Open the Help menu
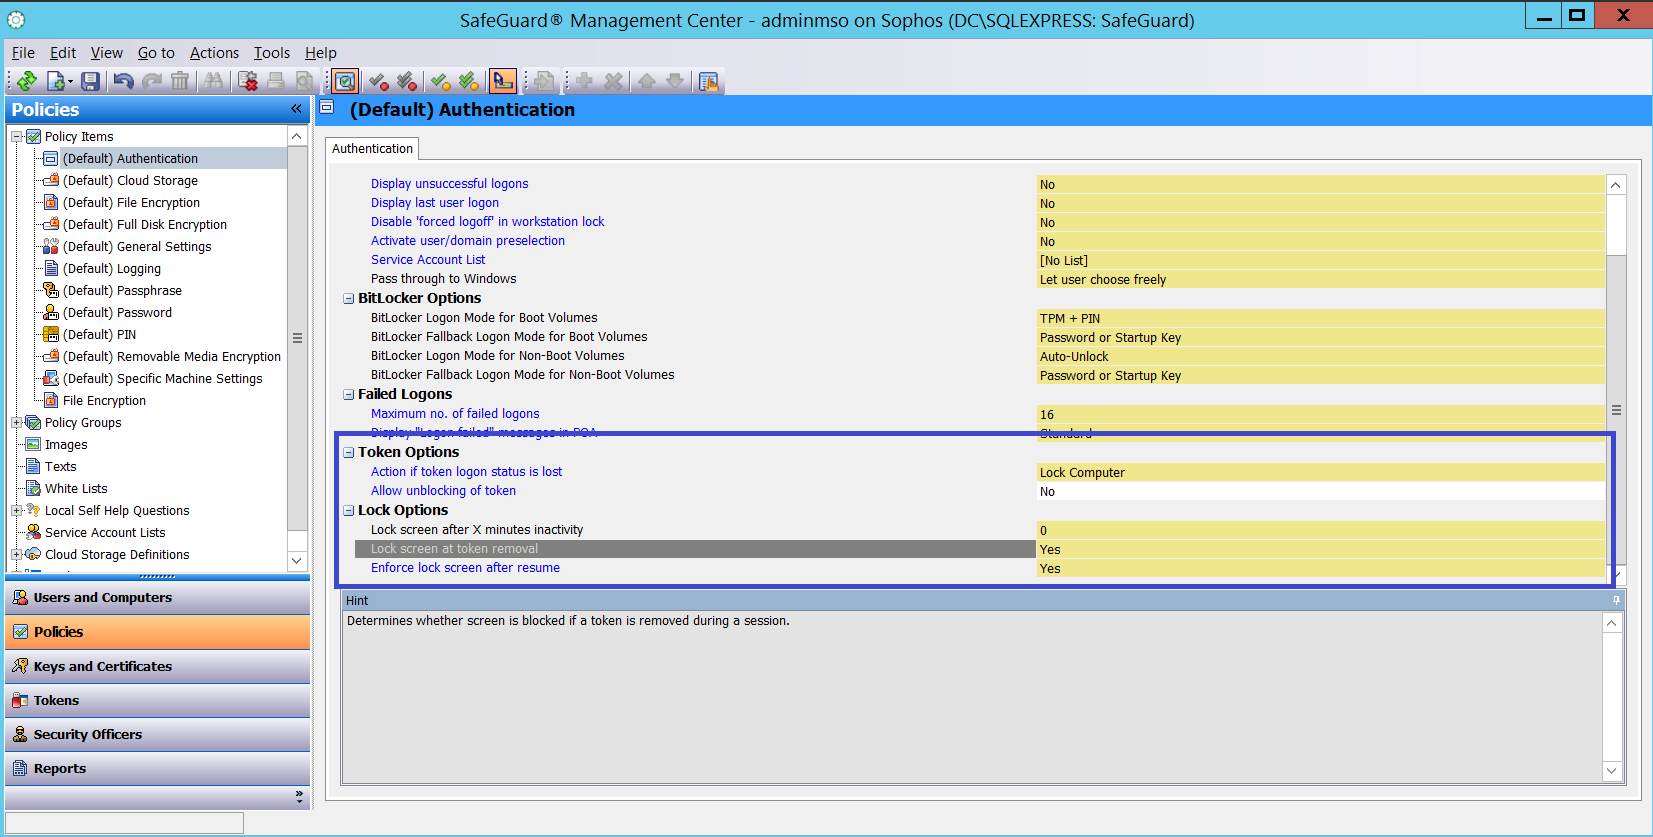Screen dimensions: 1653x837 (320, 53)
